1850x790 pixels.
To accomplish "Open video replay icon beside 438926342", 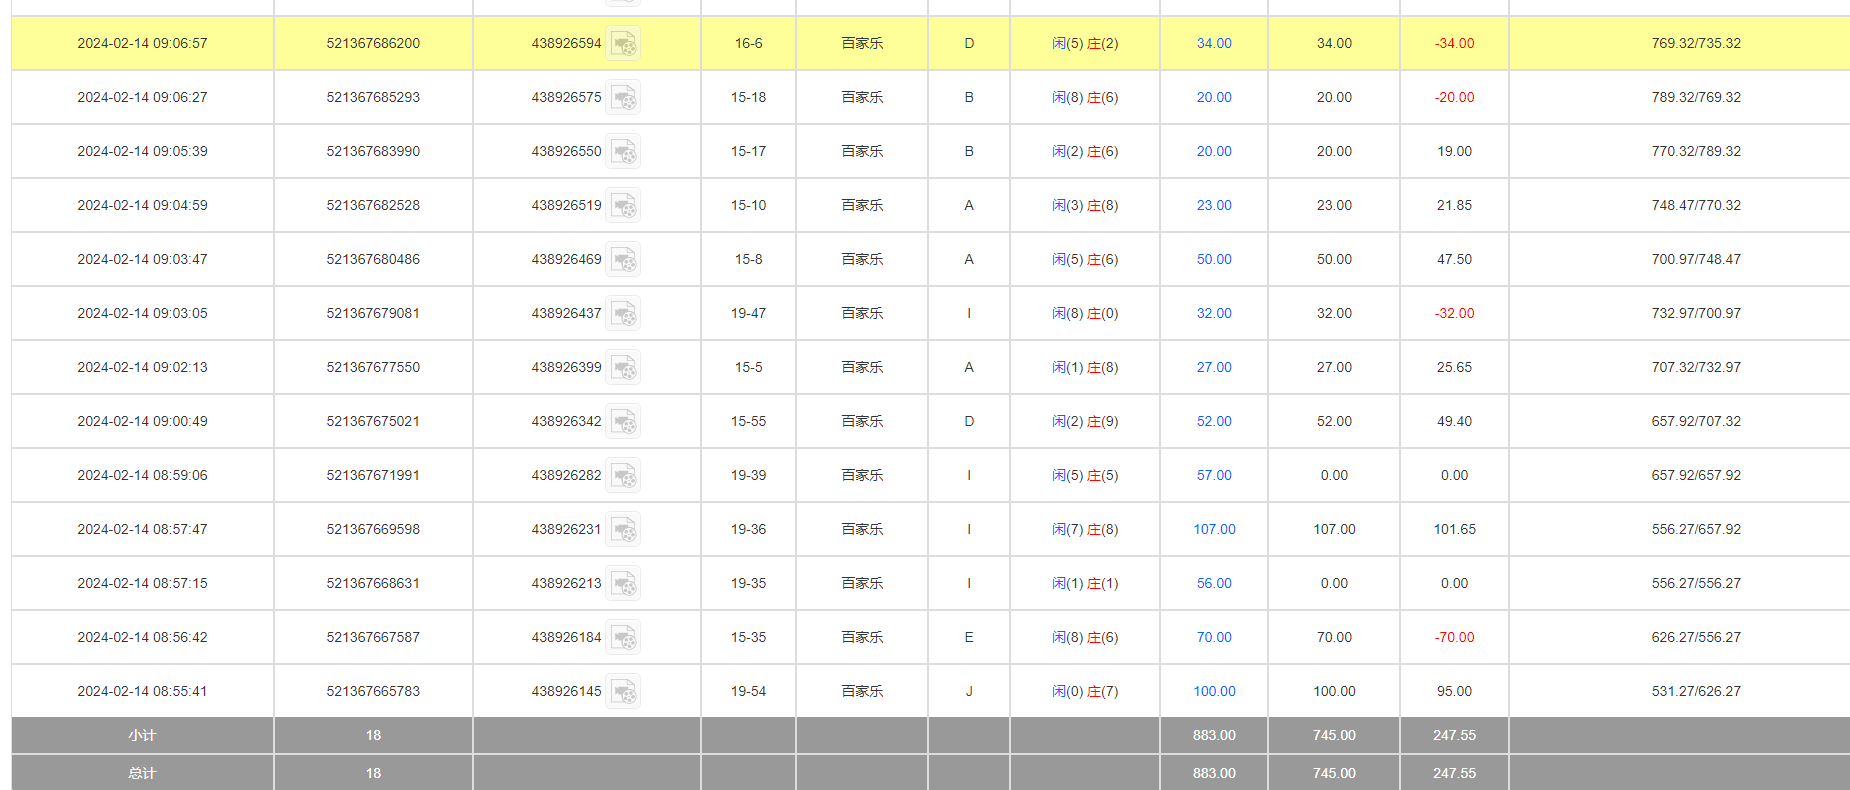I will (x=623, y=422).
